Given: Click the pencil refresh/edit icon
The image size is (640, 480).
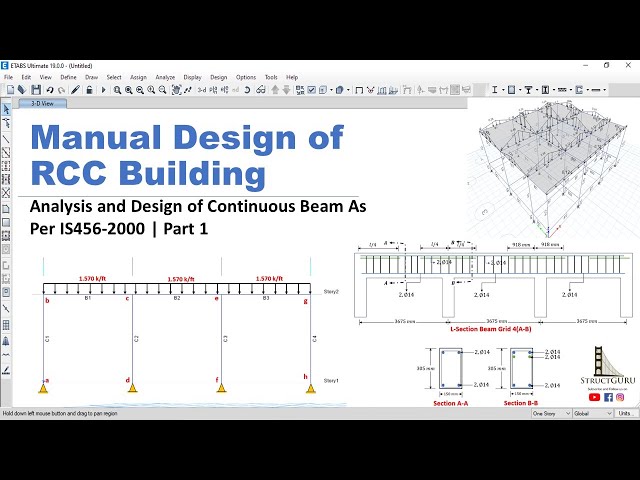Looking at the screenshot, I should [75, 90].
